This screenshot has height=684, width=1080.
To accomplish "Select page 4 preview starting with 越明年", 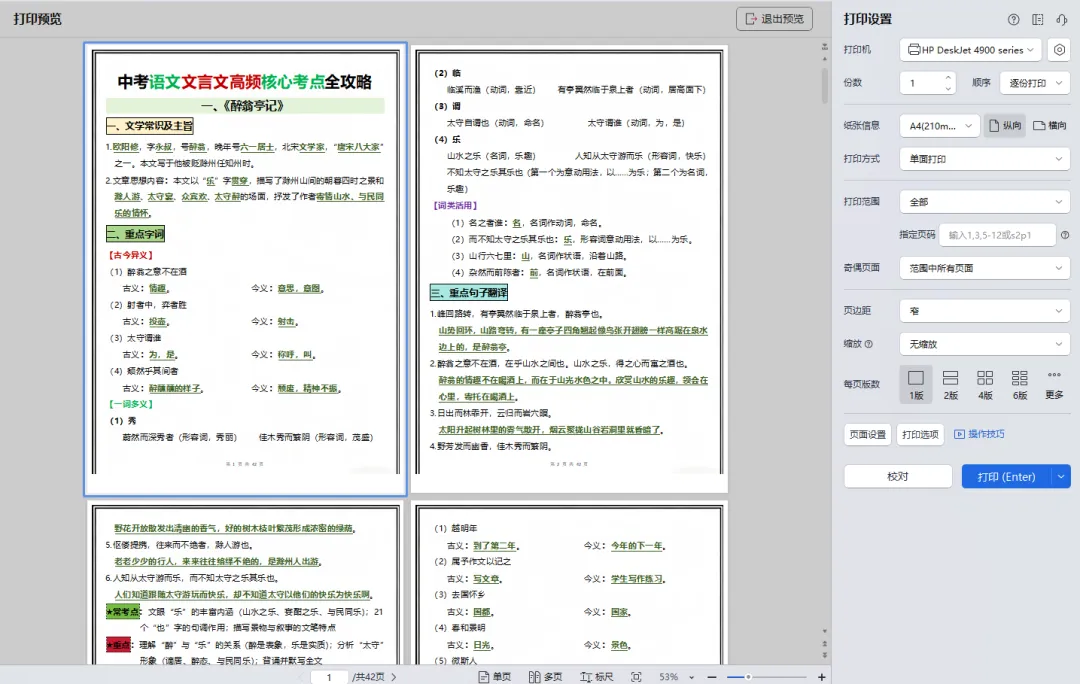I will coord(569,583).
